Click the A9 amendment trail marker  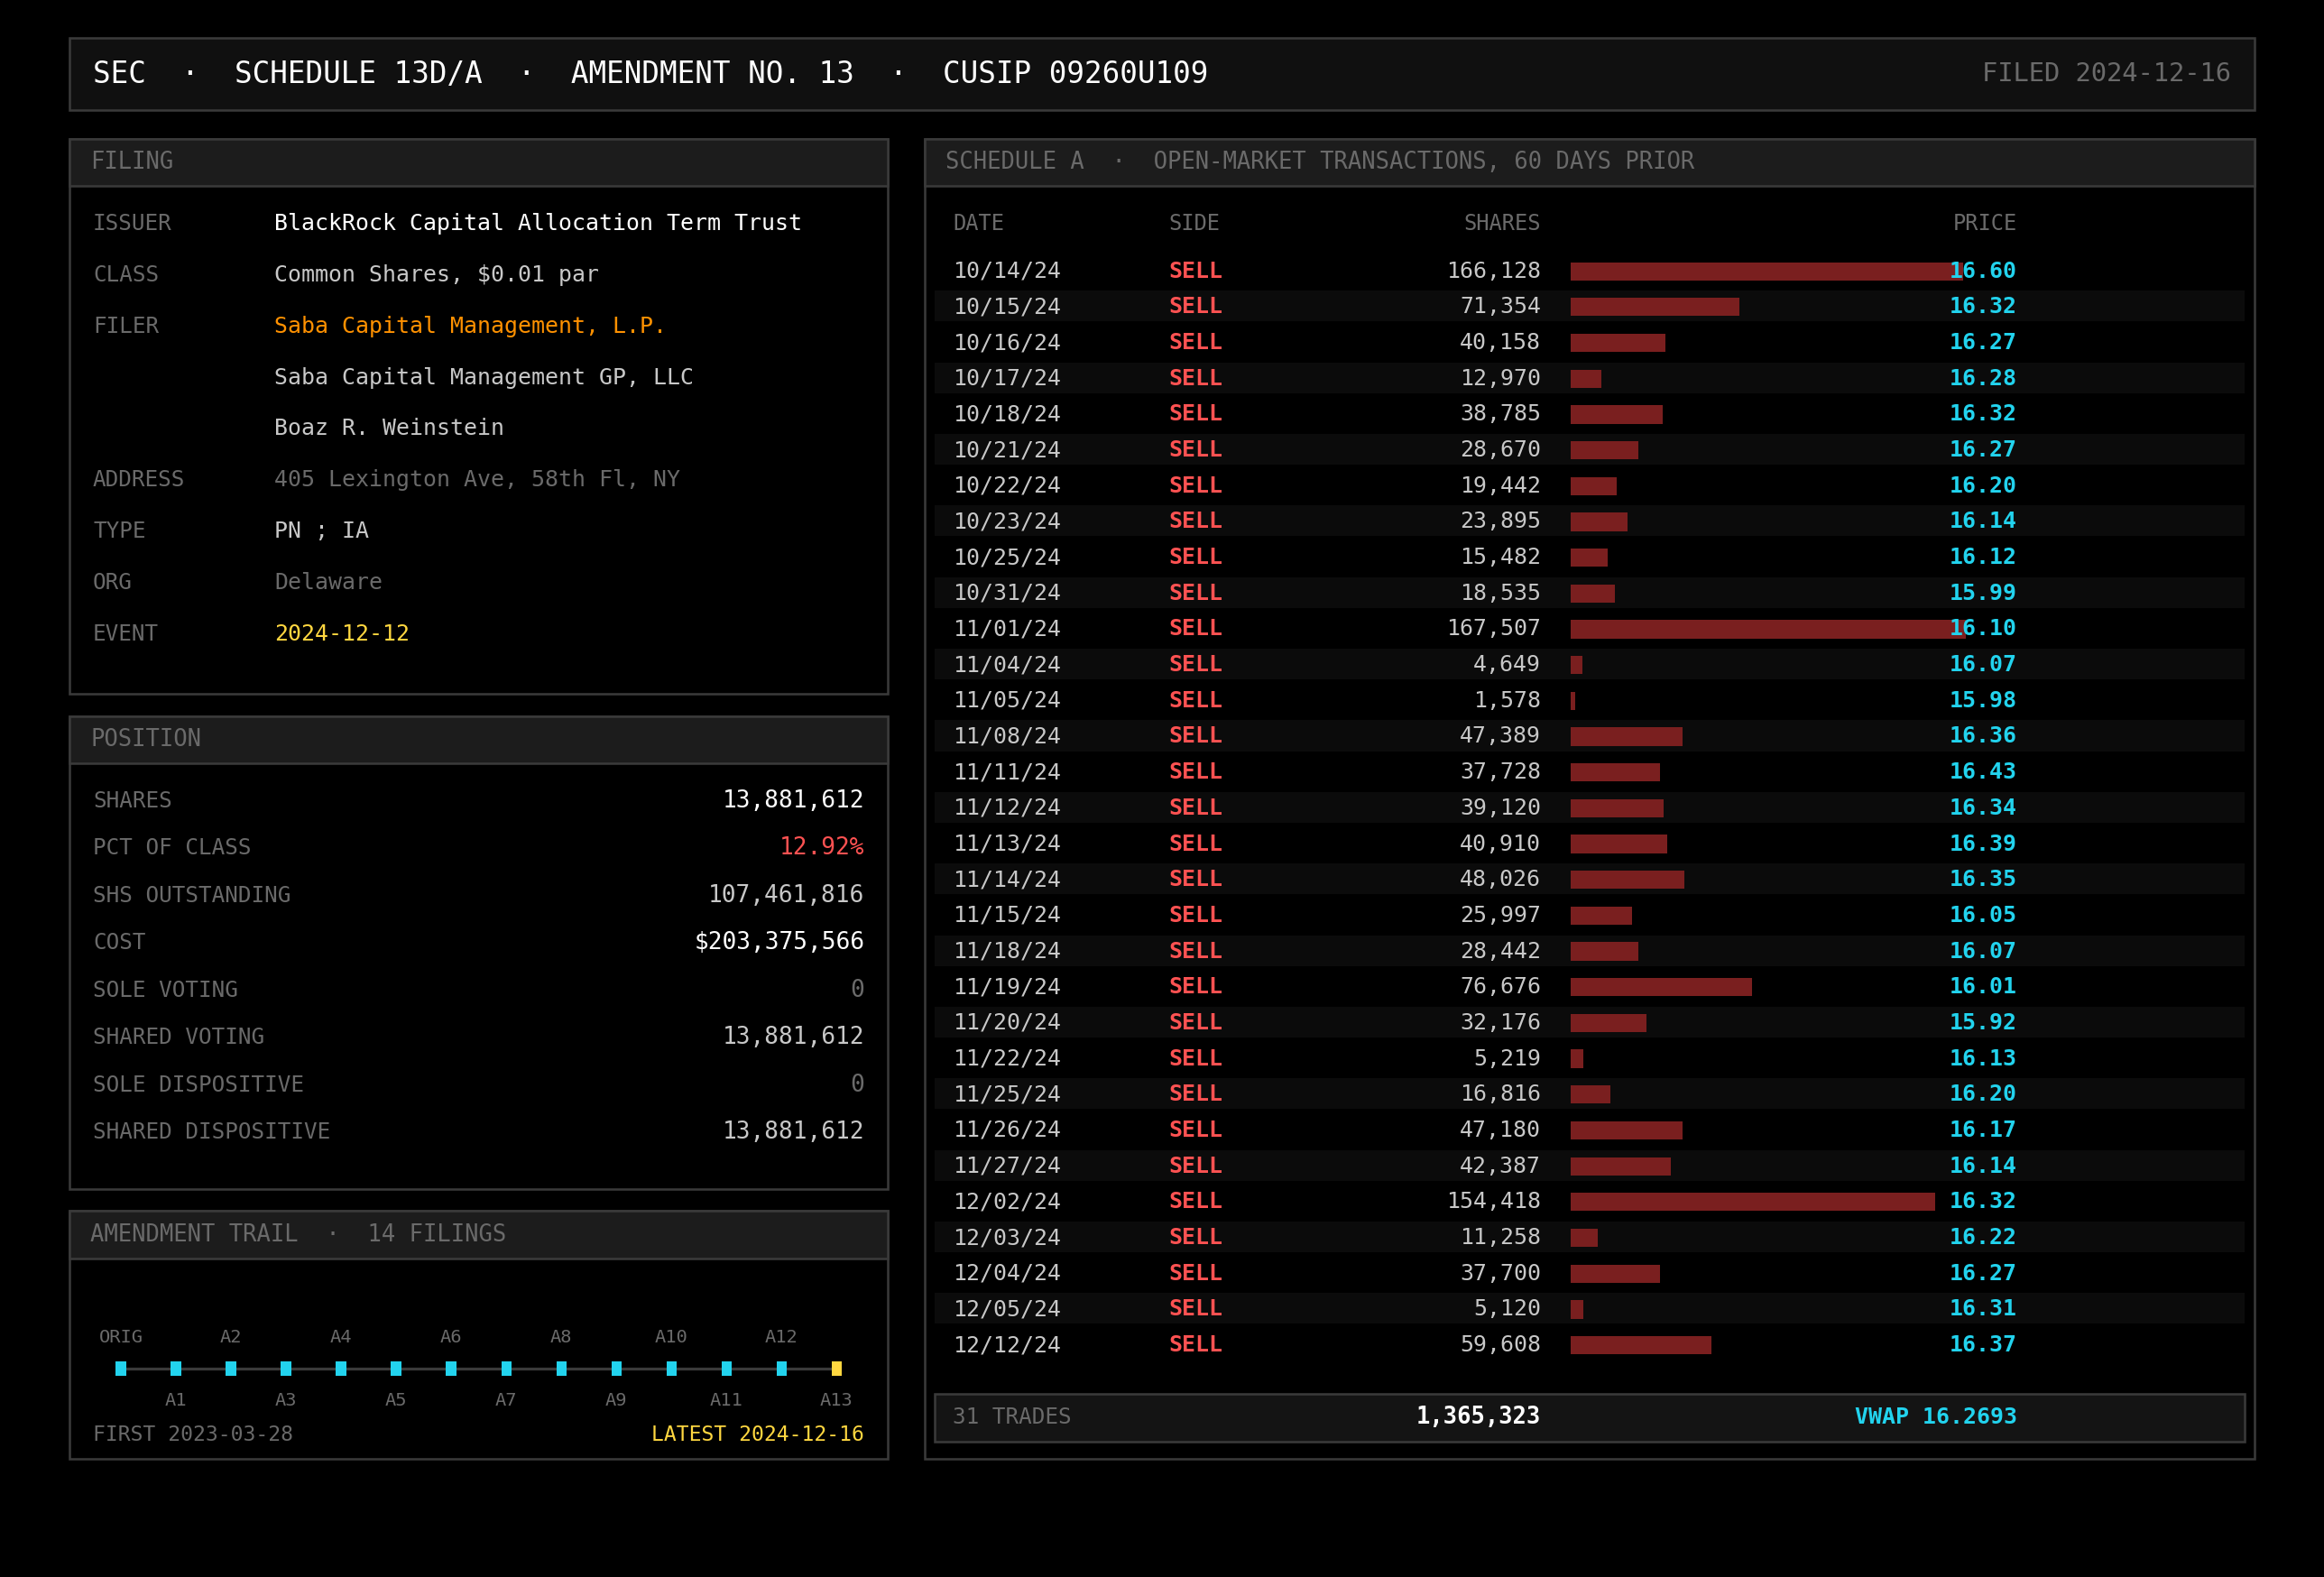616,1368
